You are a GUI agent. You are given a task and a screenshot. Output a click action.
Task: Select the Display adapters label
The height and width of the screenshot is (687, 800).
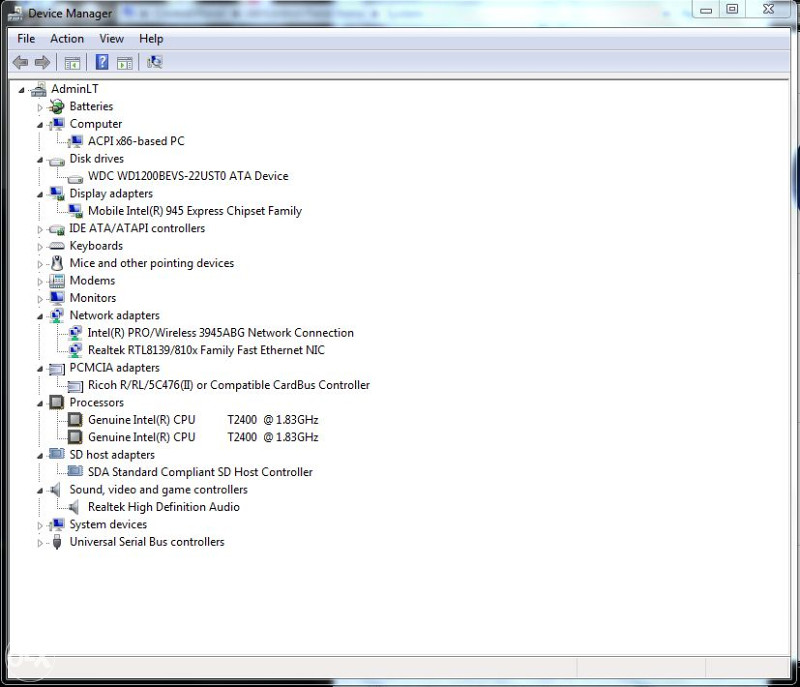point(111,194)
